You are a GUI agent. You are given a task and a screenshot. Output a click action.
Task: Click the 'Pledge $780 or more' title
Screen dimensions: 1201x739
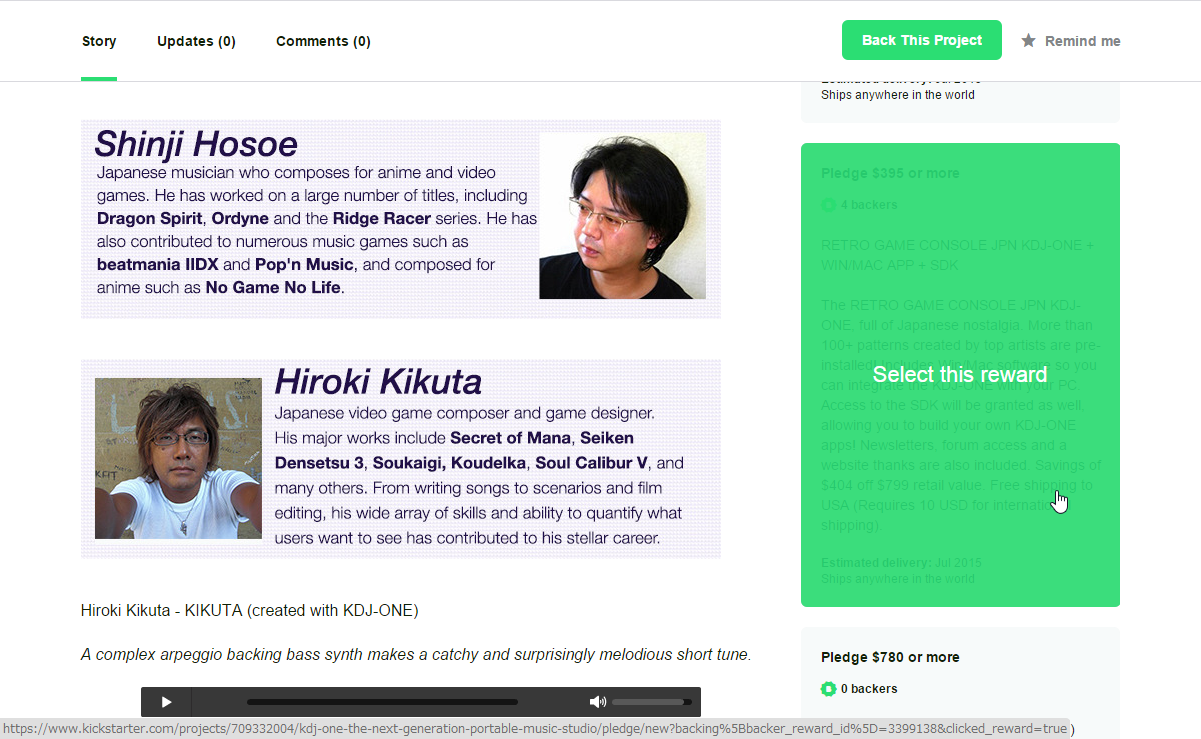click(x=890, y=657)
